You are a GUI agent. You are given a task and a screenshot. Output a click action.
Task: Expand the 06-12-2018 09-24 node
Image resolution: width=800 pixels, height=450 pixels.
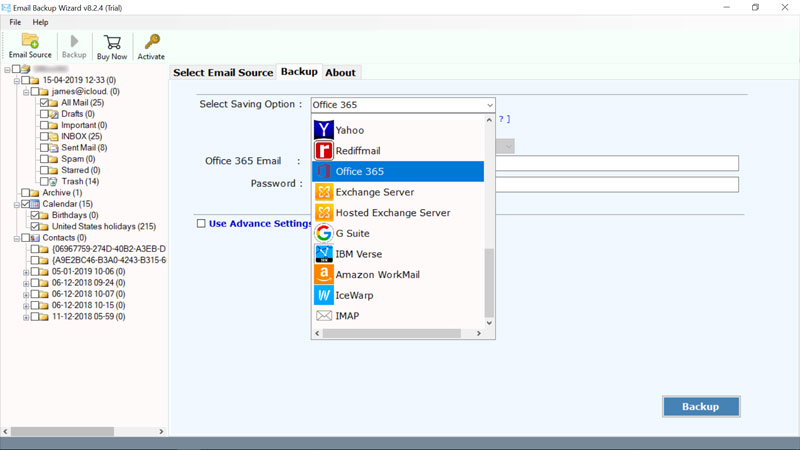click(26, 283)
